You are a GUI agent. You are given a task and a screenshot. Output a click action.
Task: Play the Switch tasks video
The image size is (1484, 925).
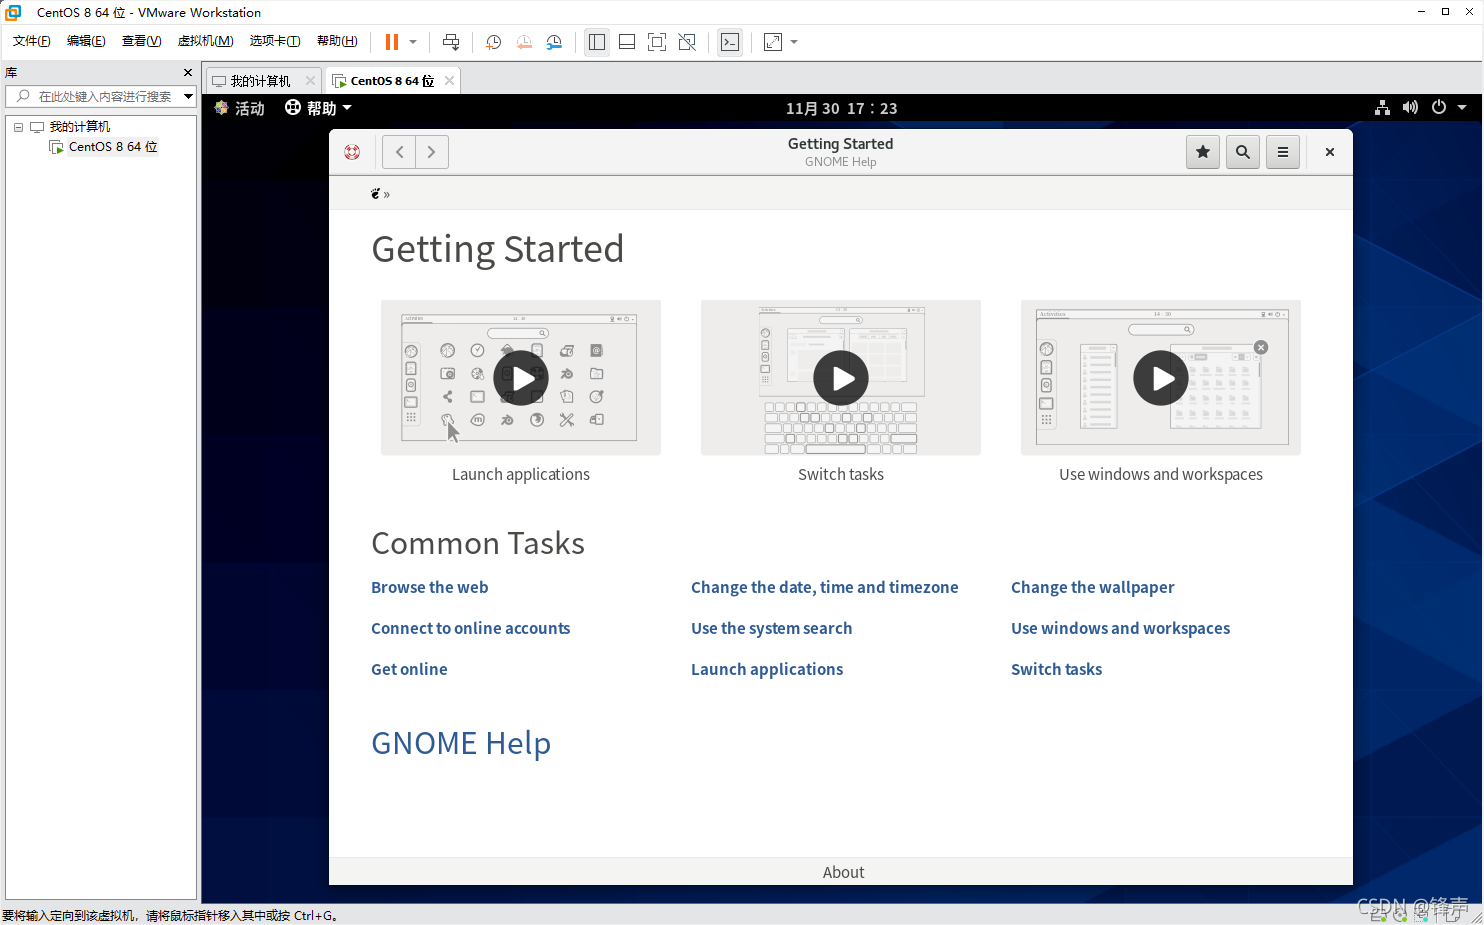[x=841, y=378]
